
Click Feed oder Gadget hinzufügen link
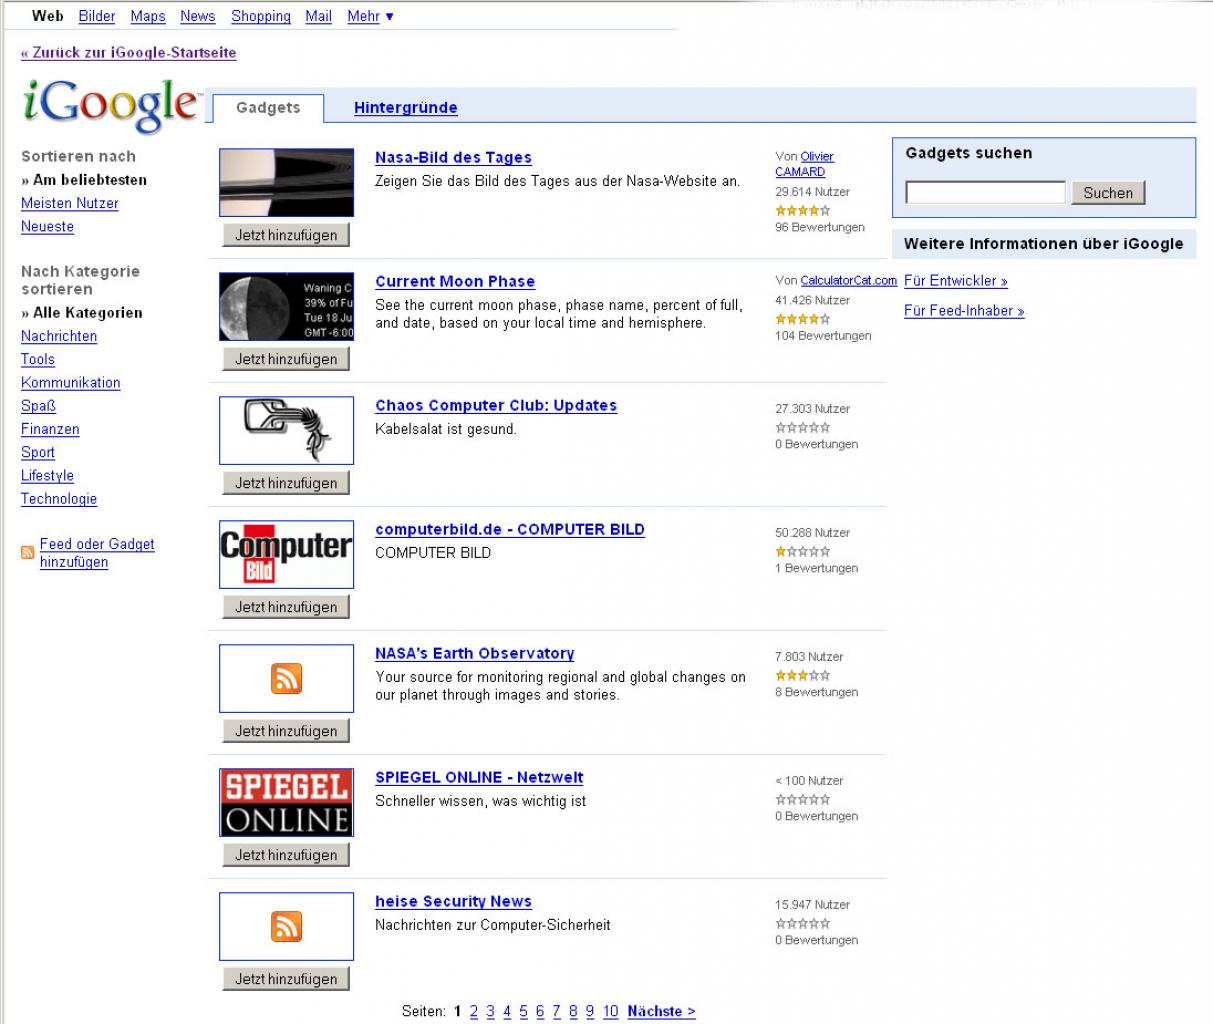coord(97,553)
